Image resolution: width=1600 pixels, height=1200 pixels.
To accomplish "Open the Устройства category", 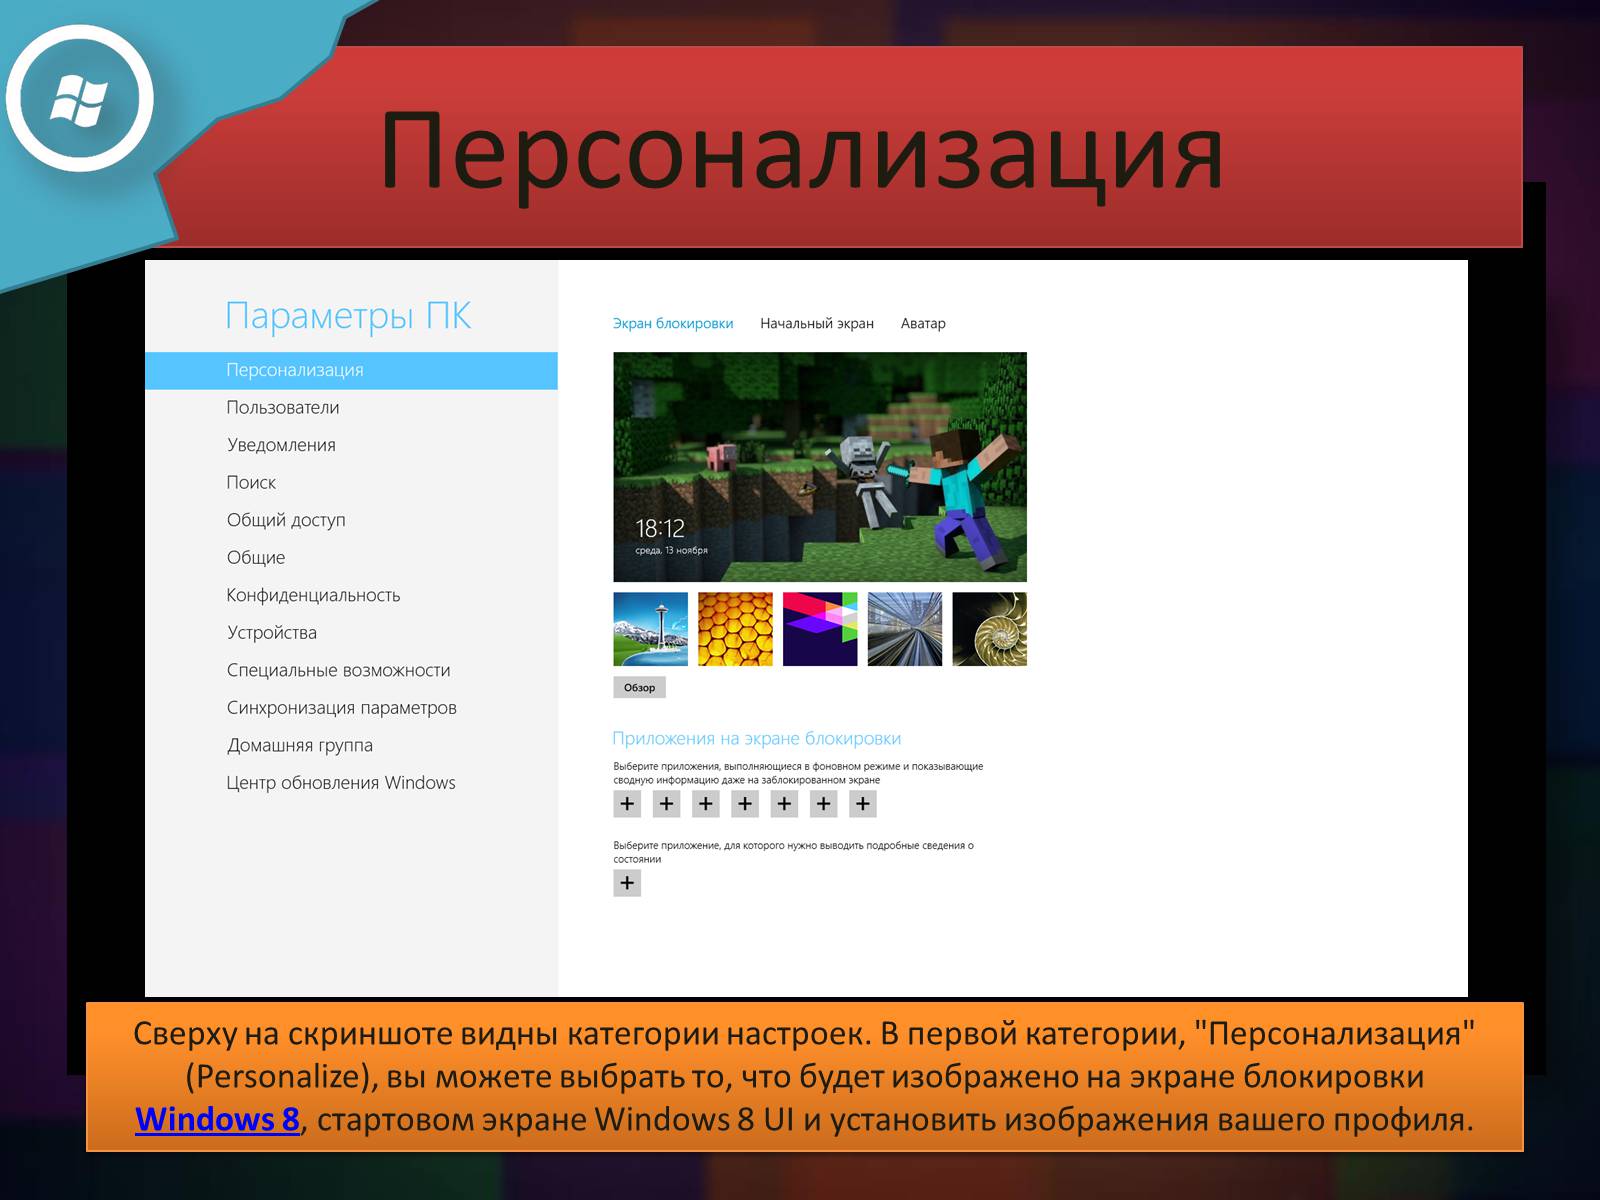I will pyautogui.click(x=272, y=632).
